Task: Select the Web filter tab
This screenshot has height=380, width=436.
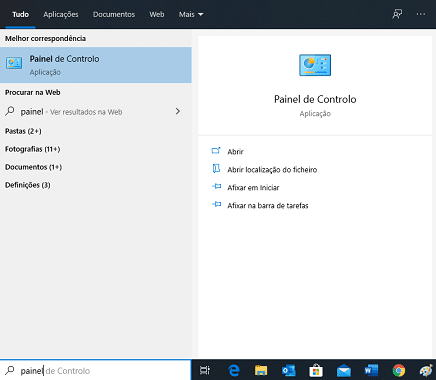Action: (157, 14)
